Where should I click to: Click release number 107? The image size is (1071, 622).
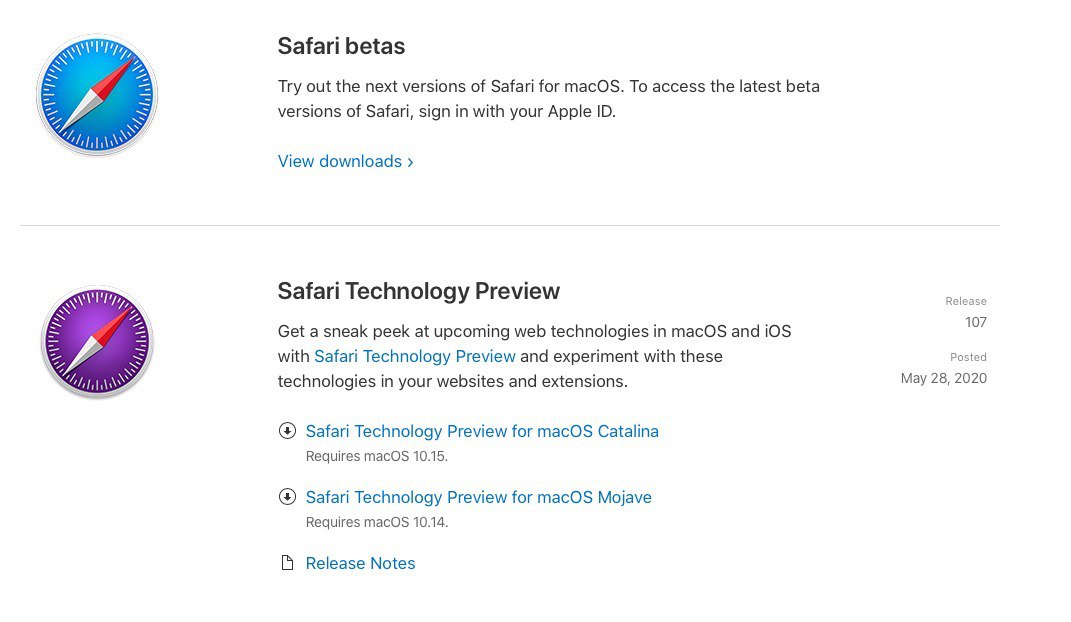pyautogui.click(x=976, y=322)
